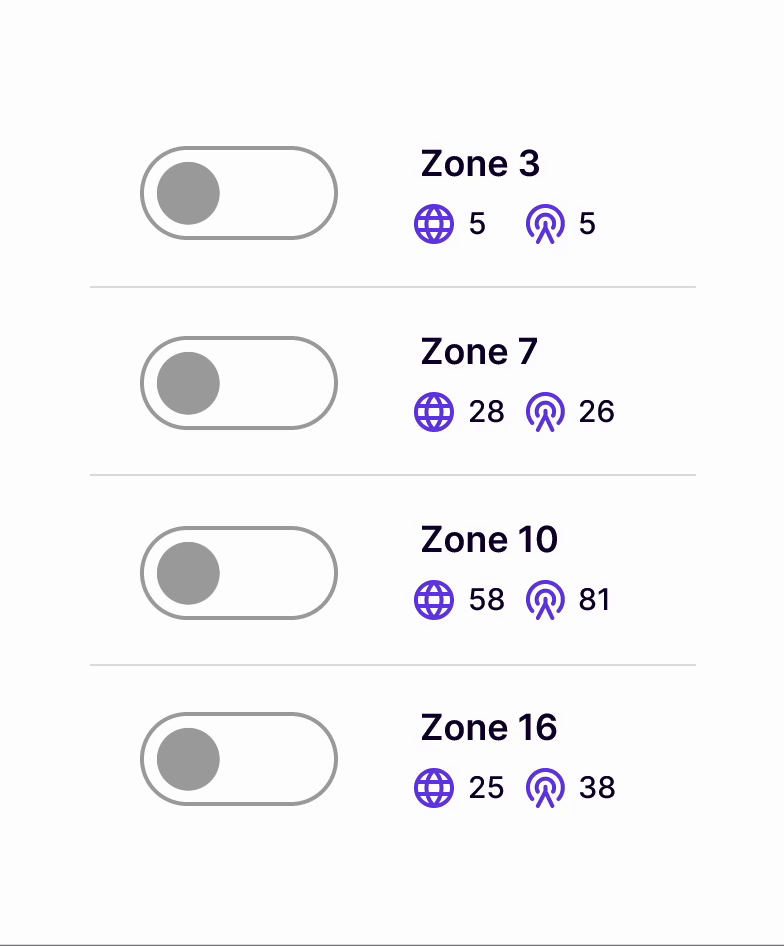Screen dimensions: 784x946
Task: Click Zone 16 antenna count 38
Action: tap(597, 788)
